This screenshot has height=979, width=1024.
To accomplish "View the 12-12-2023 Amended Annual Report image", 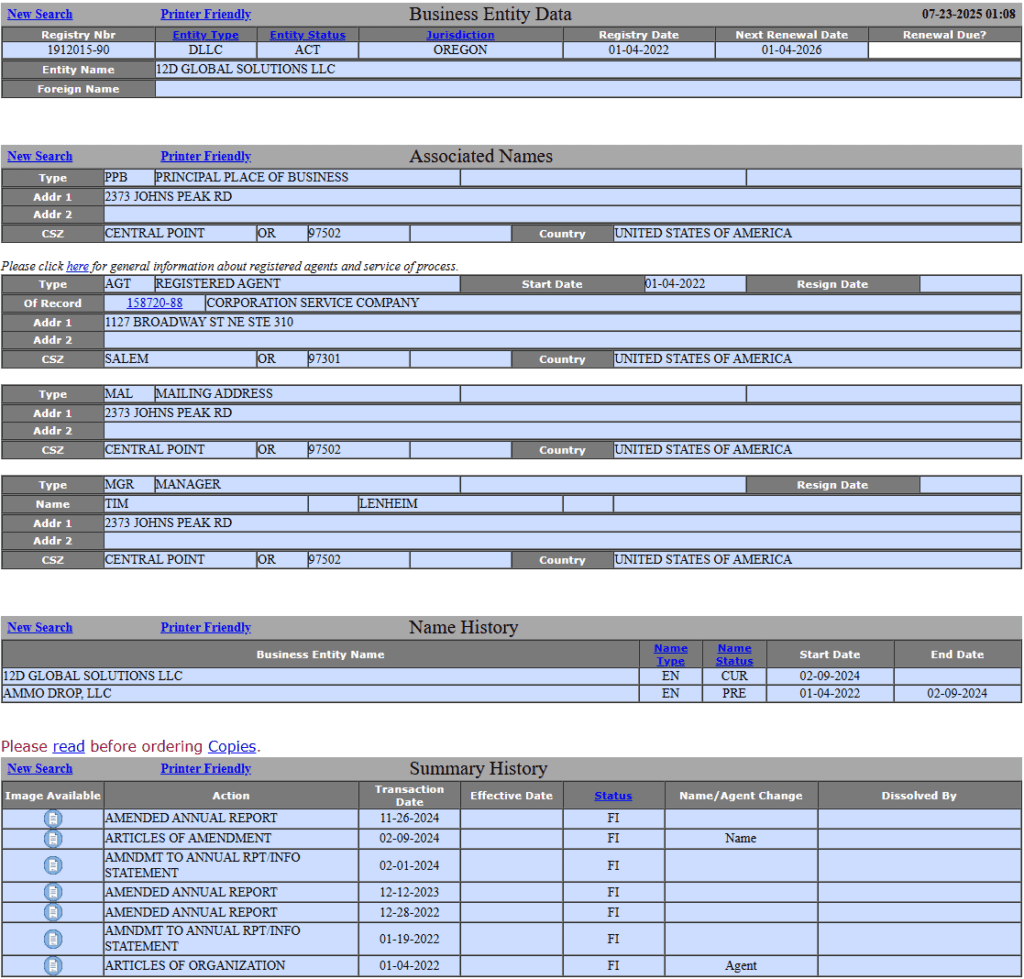I will tap(52, 891).
